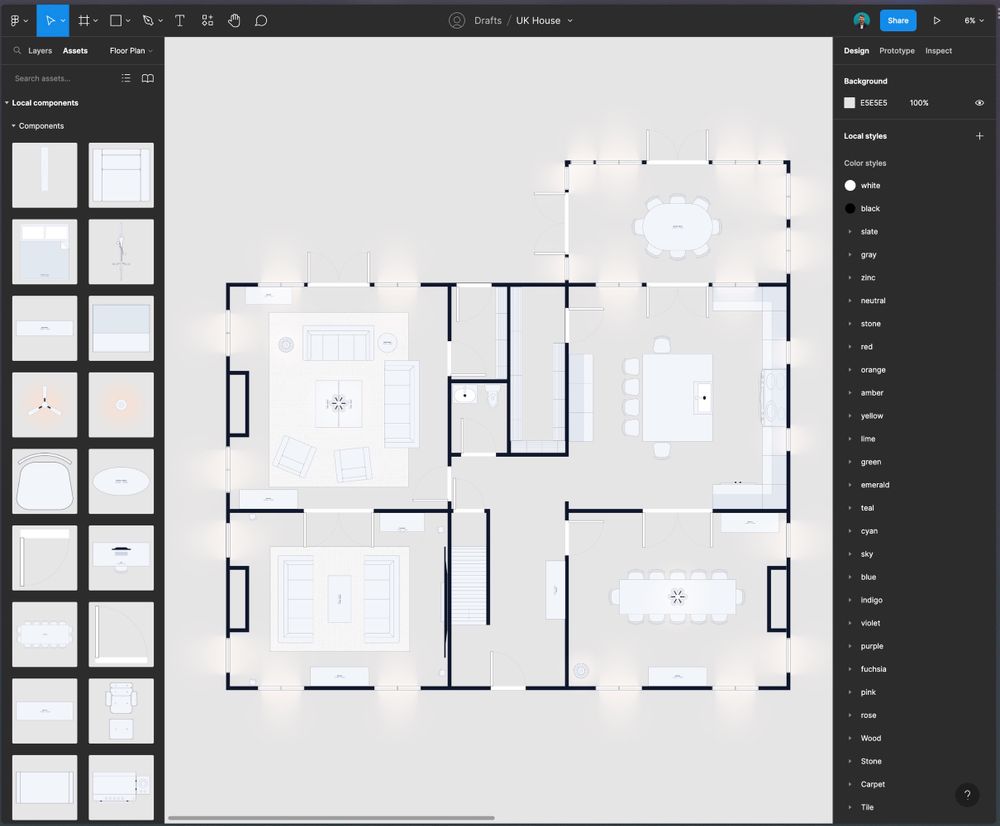Switch to the Layers tab
1000x826 pixels.
click(x=40, y=50)
